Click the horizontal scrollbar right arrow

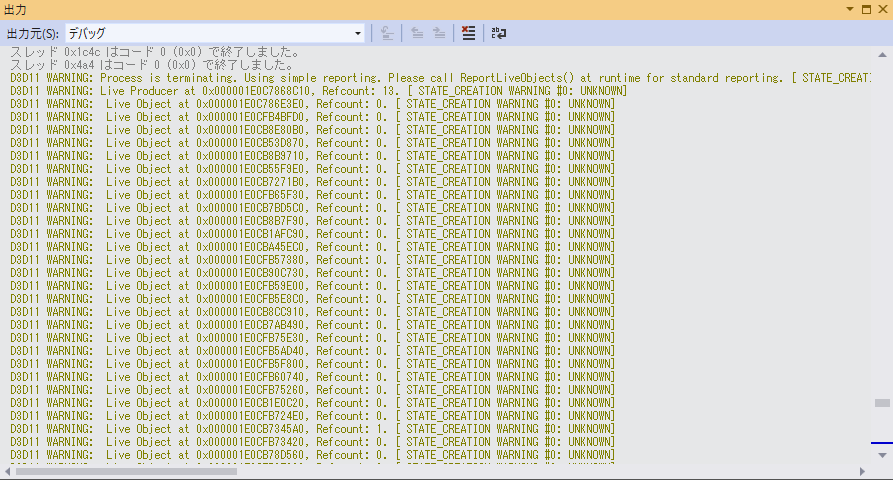pos(862,471)
